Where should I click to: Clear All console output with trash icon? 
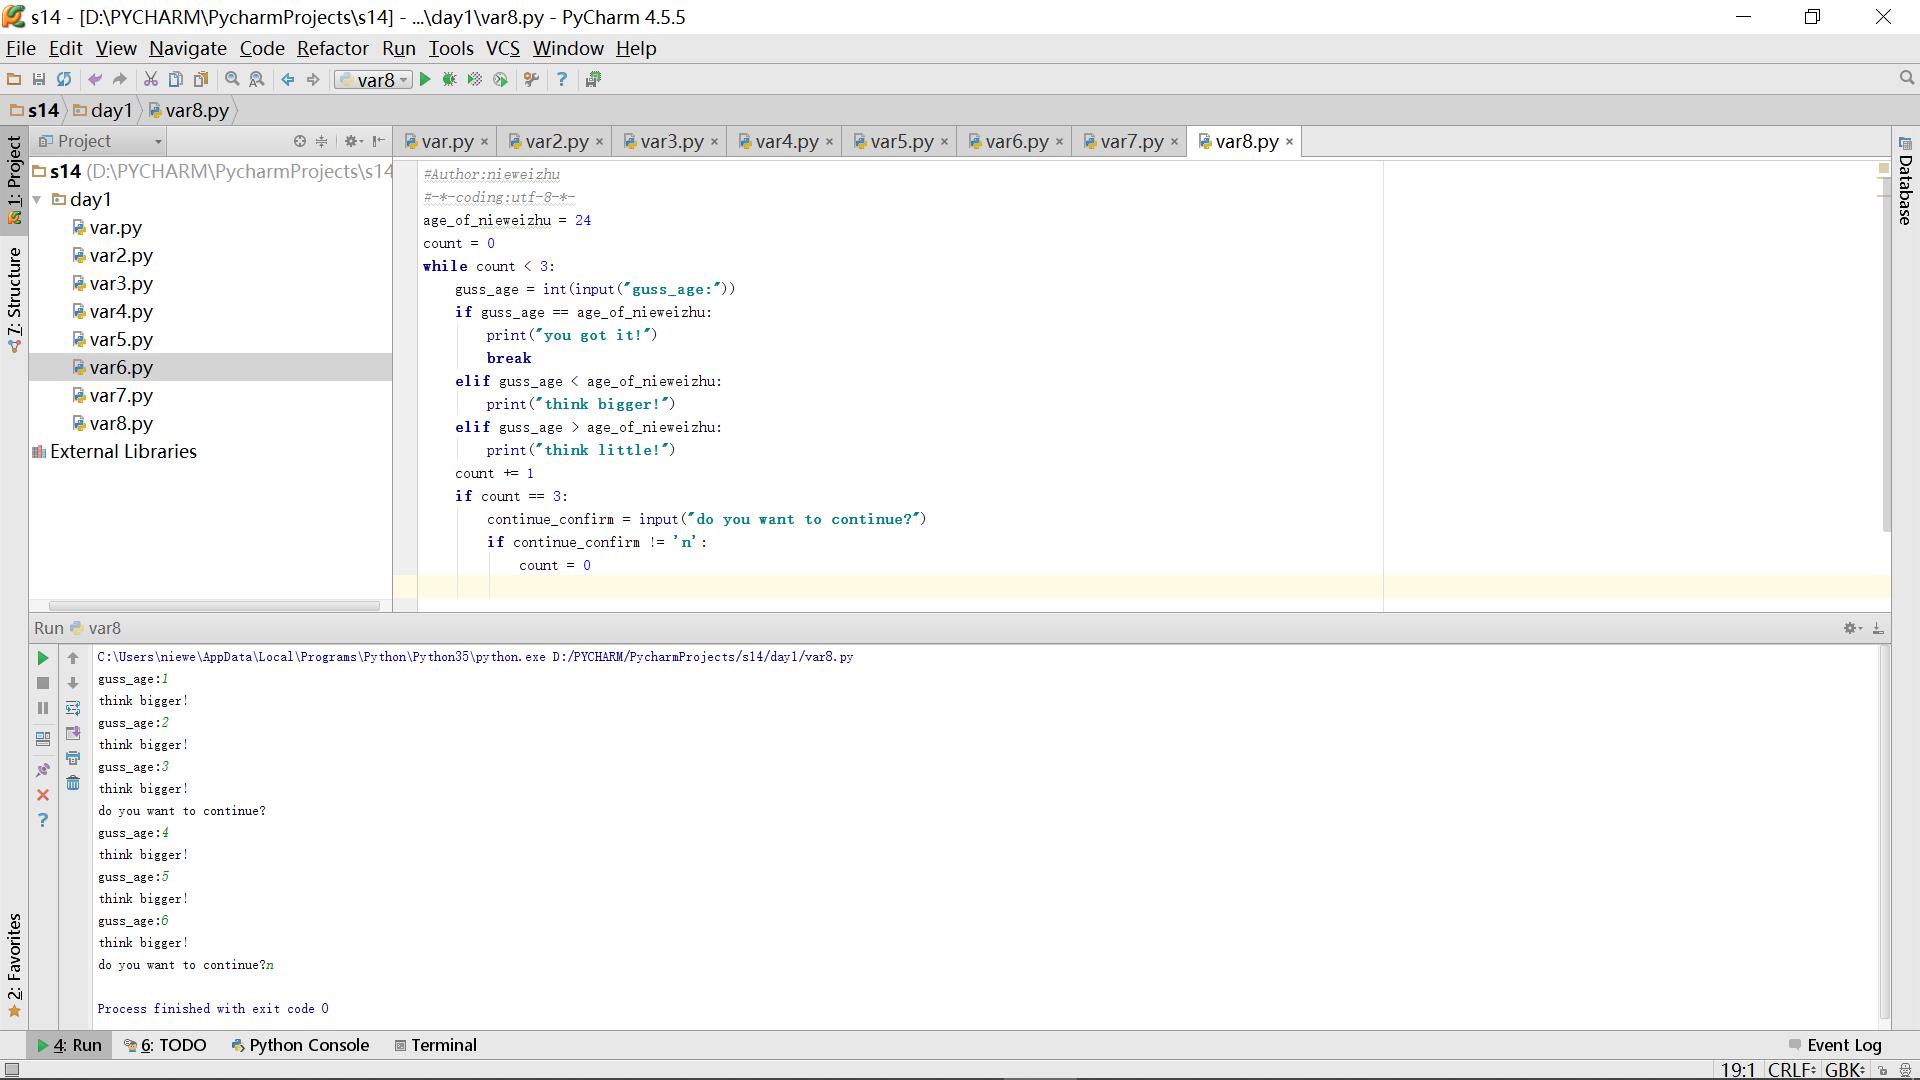click(x=73, y=783)
